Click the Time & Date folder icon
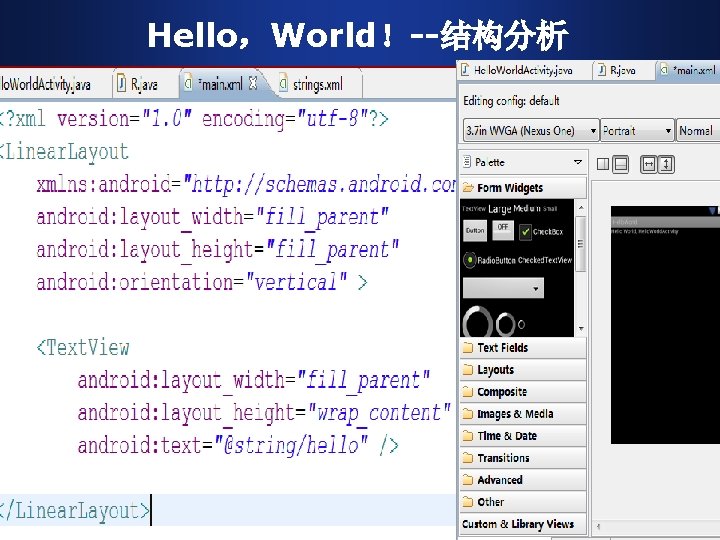 468,435
